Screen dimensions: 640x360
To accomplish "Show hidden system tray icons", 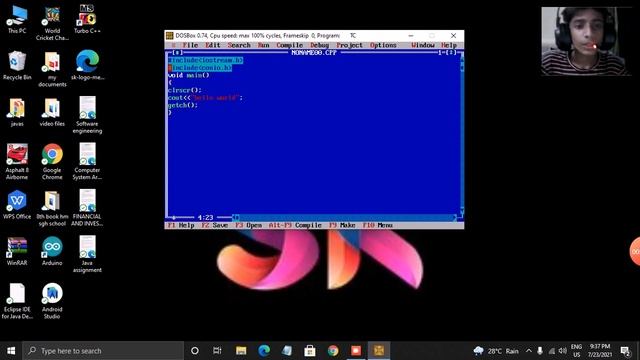I will (x=529, y=351).
